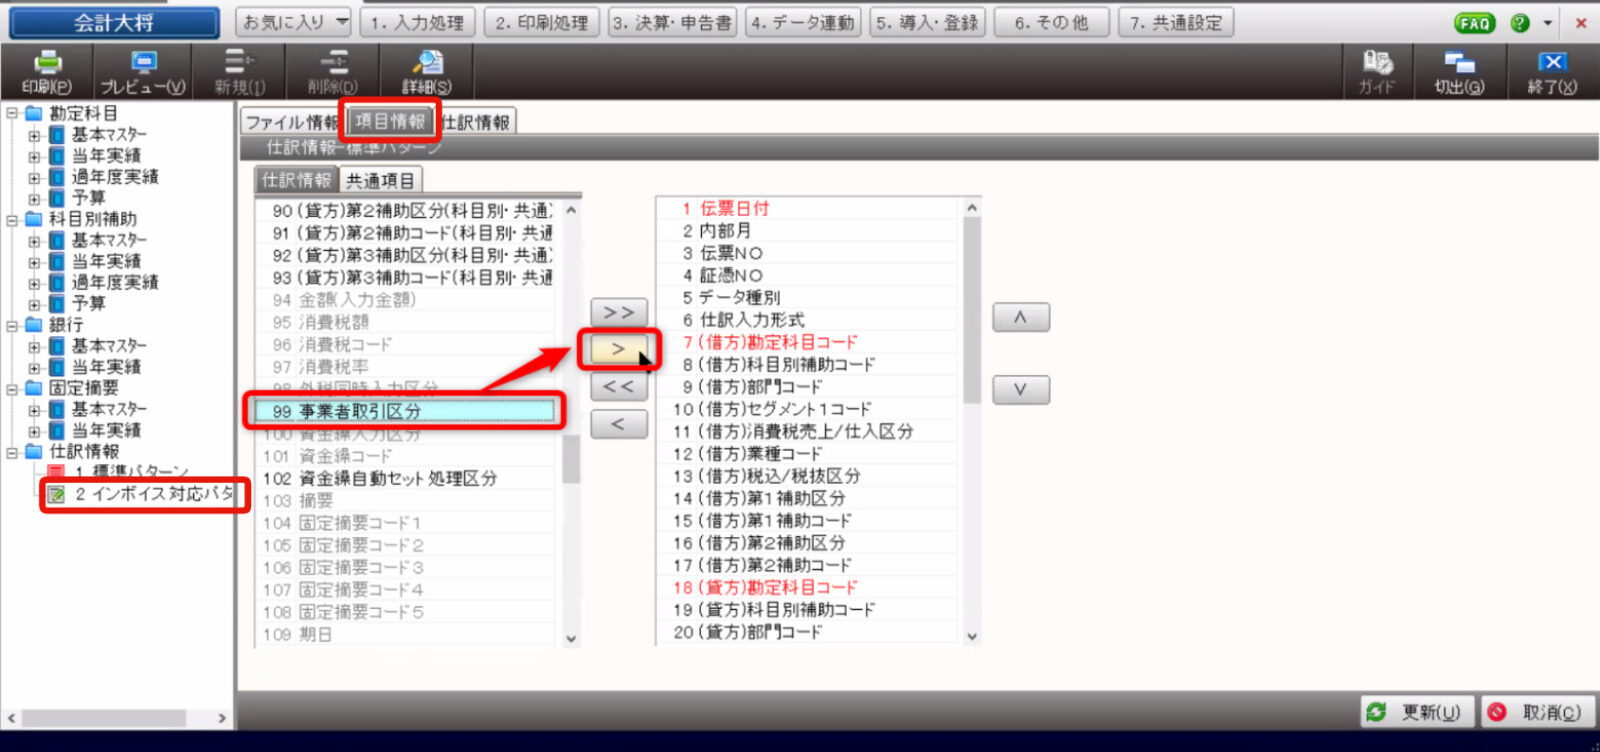Click the green question mark help icon
The width and height of the screenshot is (1600, 752).
[1520, 23]
